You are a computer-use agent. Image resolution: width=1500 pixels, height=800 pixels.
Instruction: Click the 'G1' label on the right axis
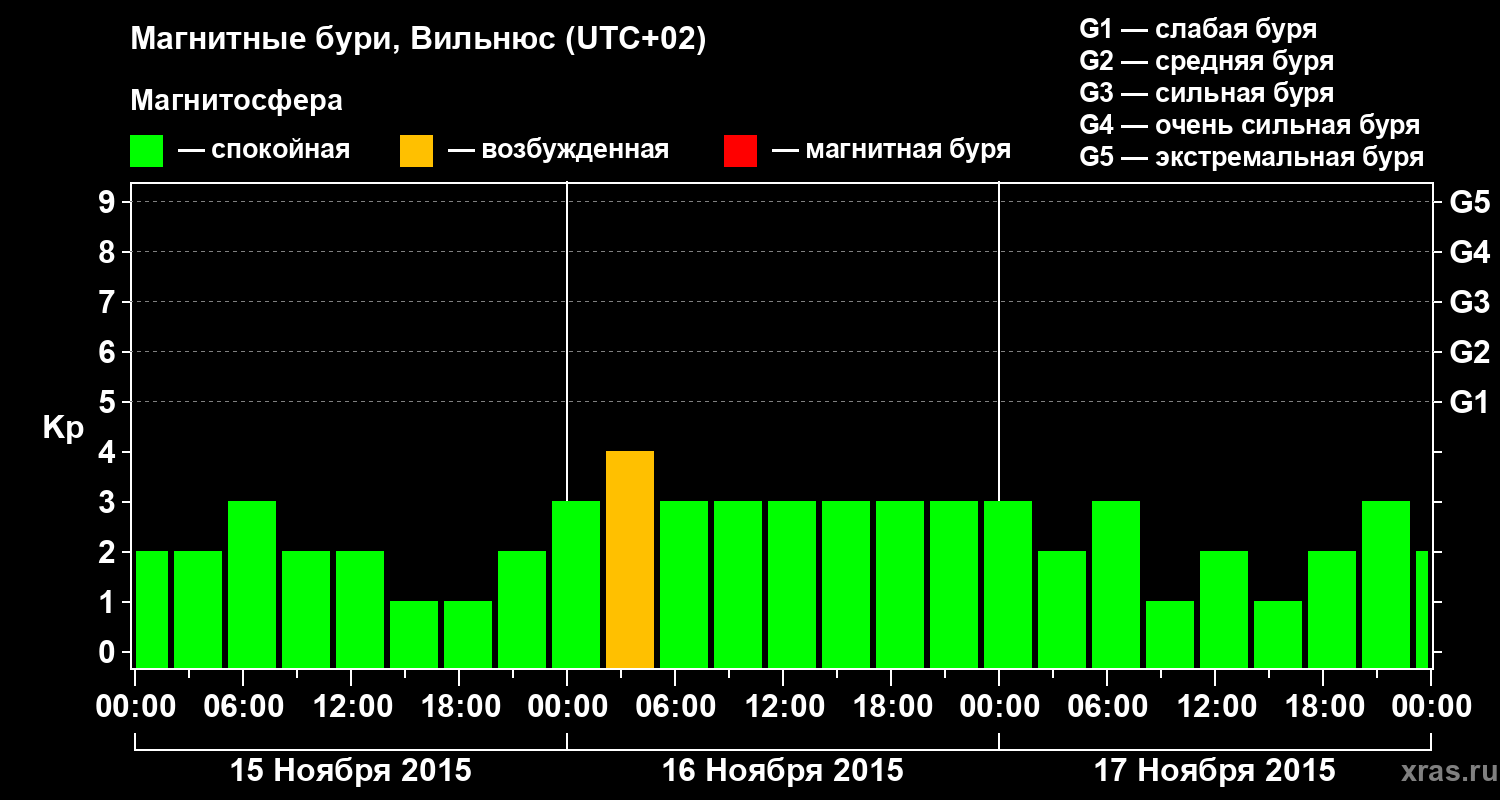coord(1469,402)
